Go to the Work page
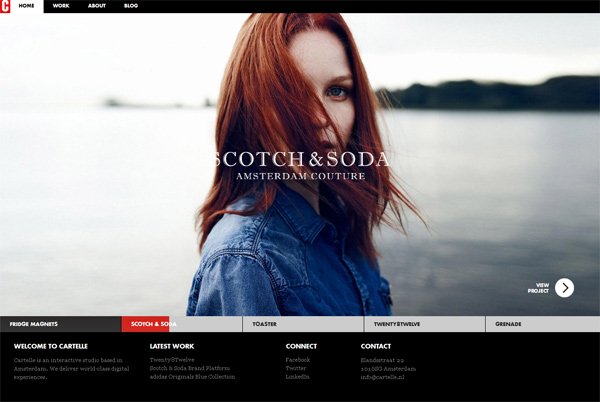Viewport: 600px width, 402px height. click(61, 6)
